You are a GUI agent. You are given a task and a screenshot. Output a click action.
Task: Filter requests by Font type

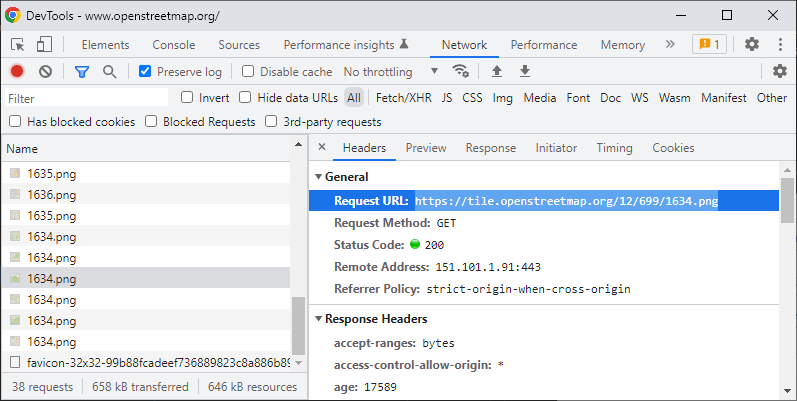(578, 98)
